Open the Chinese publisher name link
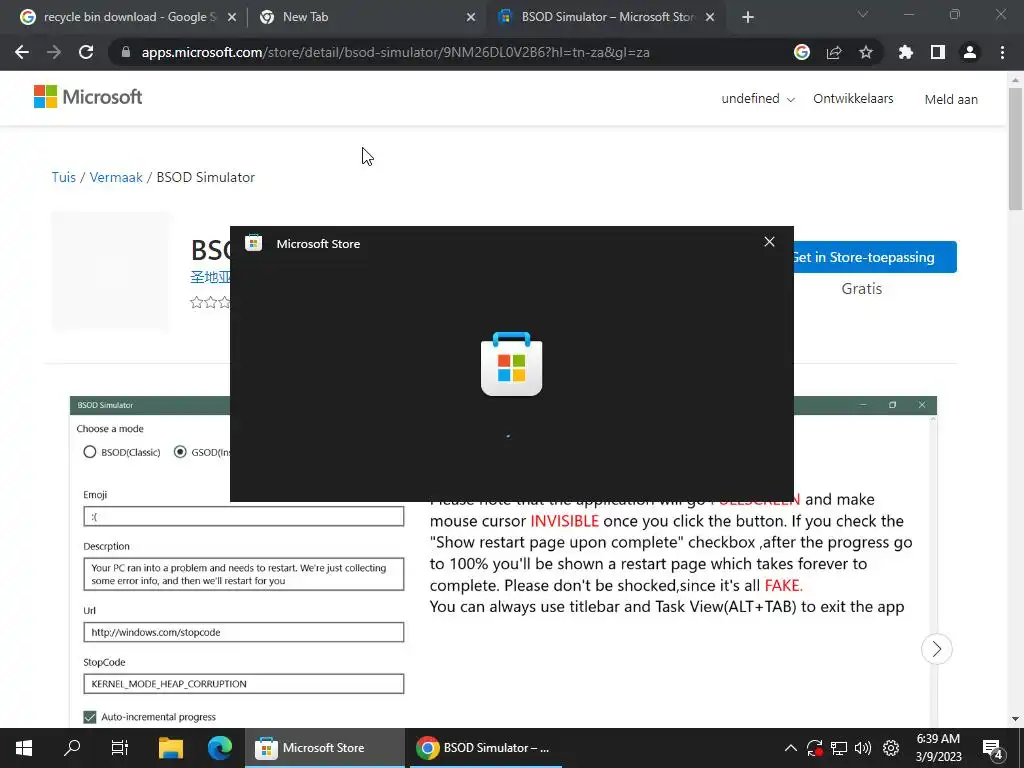The image size is (1024, 768). point(210,277)
